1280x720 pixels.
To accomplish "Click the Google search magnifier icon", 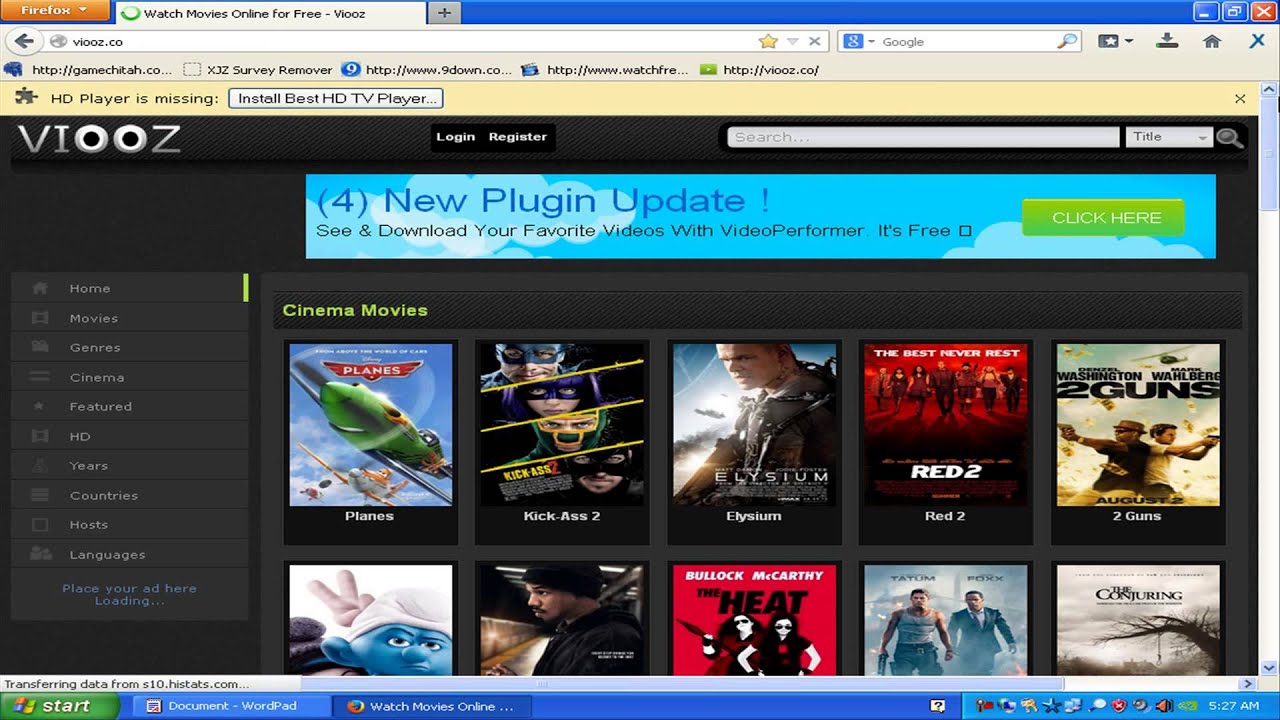I will pyautogui.click(x=1067, y=41).
